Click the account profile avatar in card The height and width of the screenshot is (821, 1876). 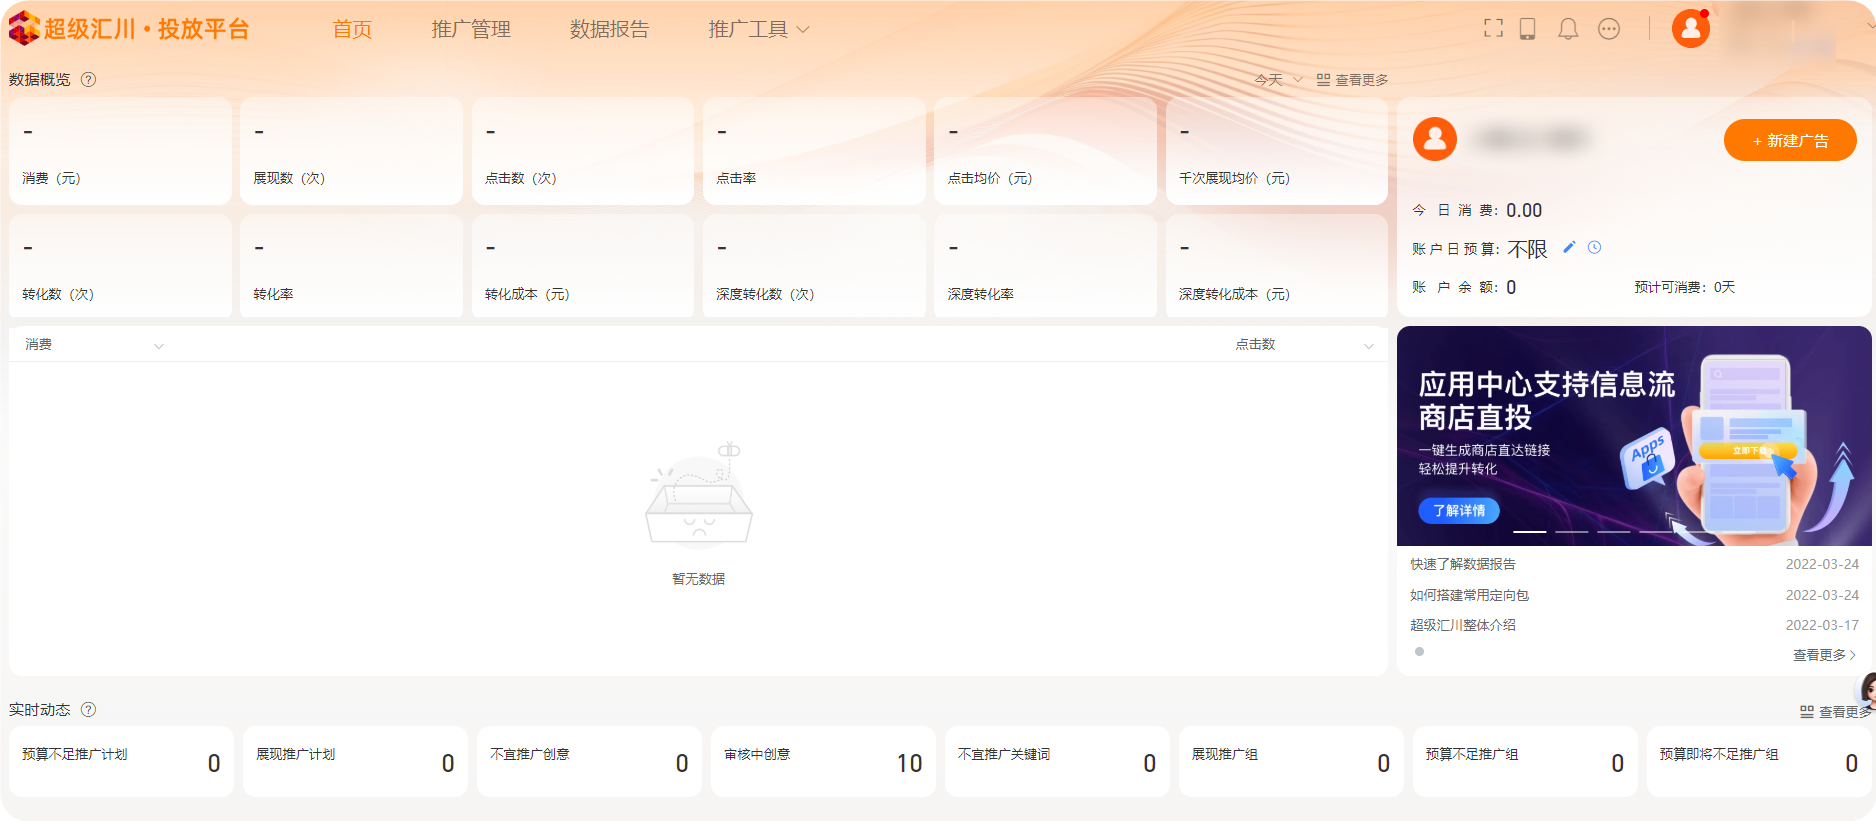pyautogui.click(x=1435, y=139)
